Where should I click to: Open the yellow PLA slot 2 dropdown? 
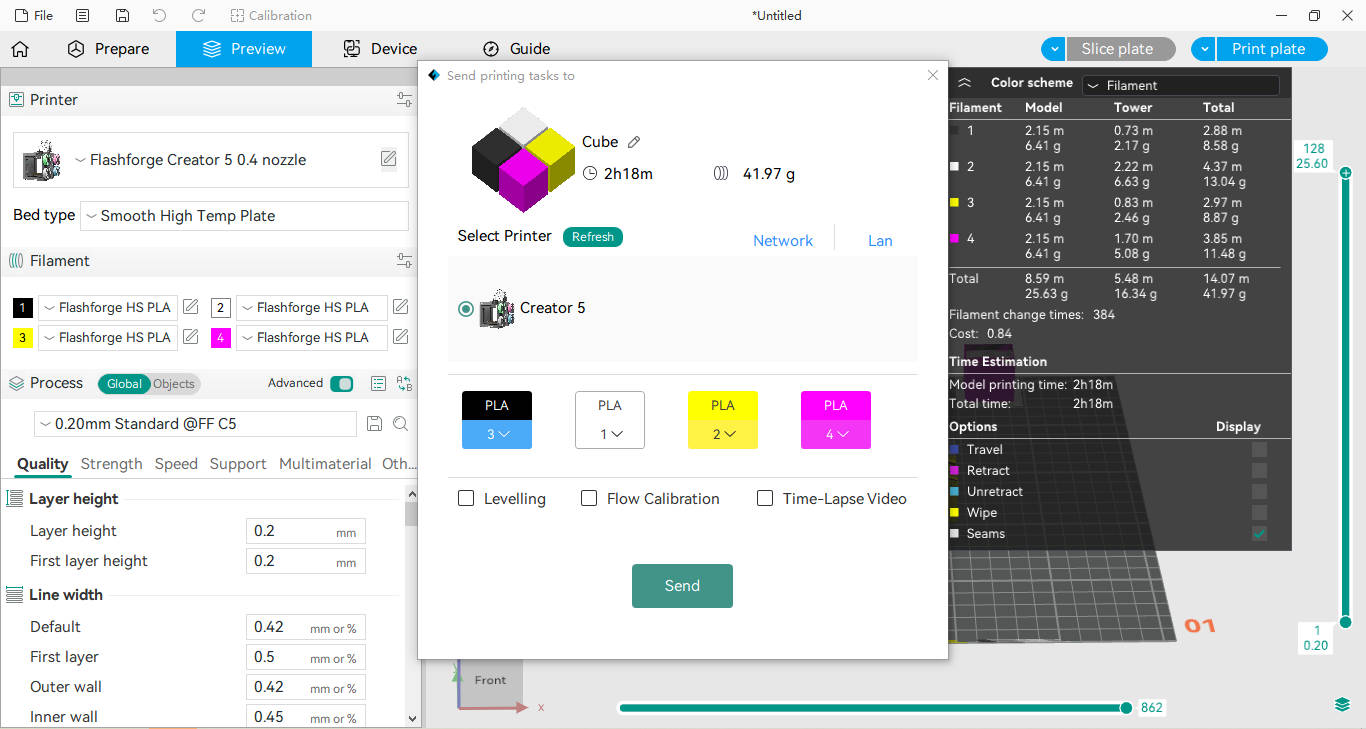tap(723, 434)
